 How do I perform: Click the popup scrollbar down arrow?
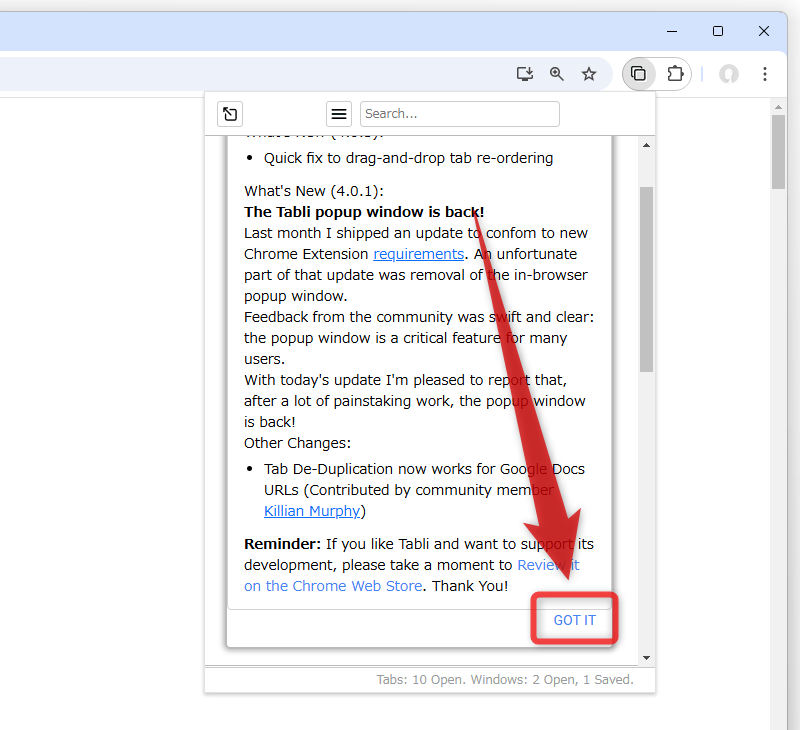click(x=646, y=658)
